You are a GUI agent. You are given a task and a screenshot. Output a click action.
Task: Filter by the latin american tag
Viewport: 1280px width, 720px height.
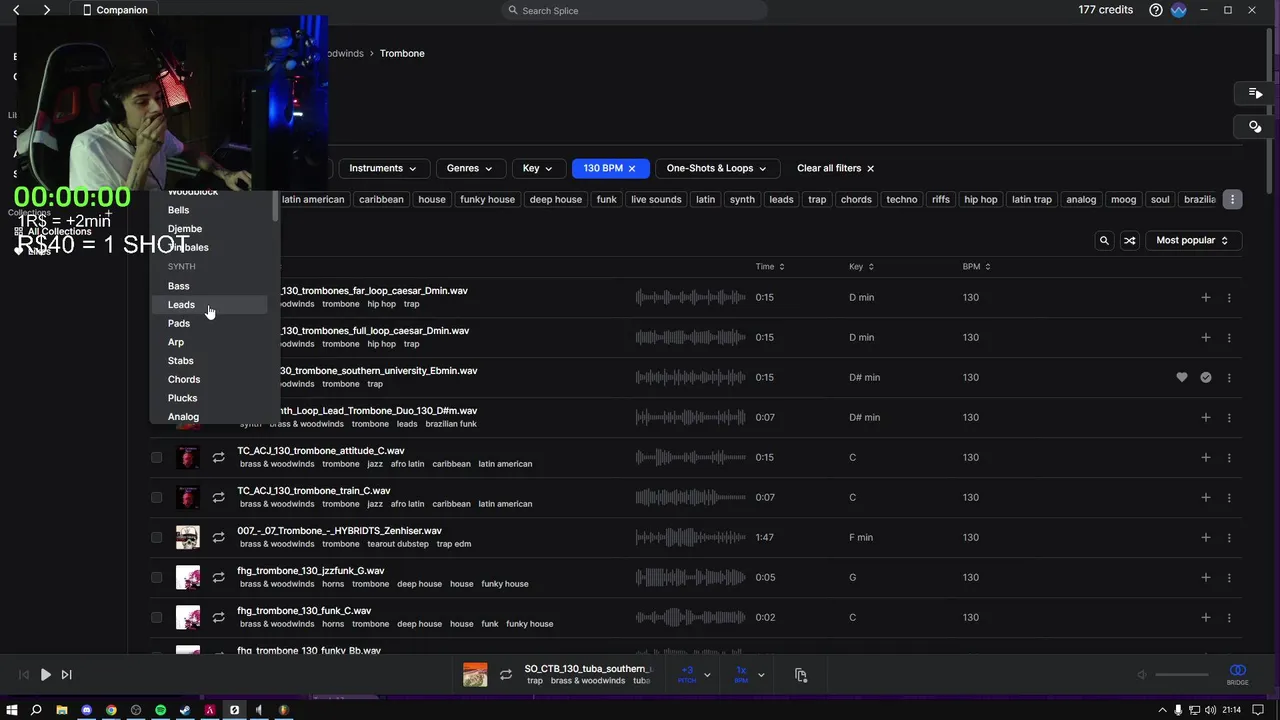click(313, 199)
